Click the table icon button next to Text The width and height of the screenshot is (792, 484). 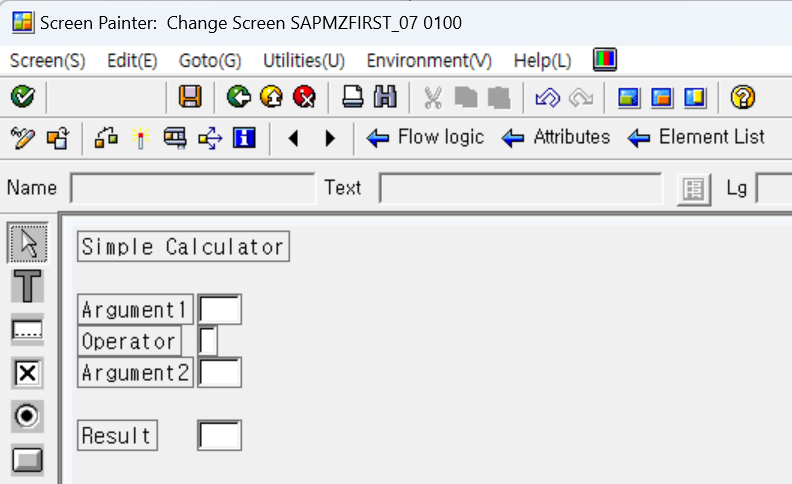[x=694, y=189]
